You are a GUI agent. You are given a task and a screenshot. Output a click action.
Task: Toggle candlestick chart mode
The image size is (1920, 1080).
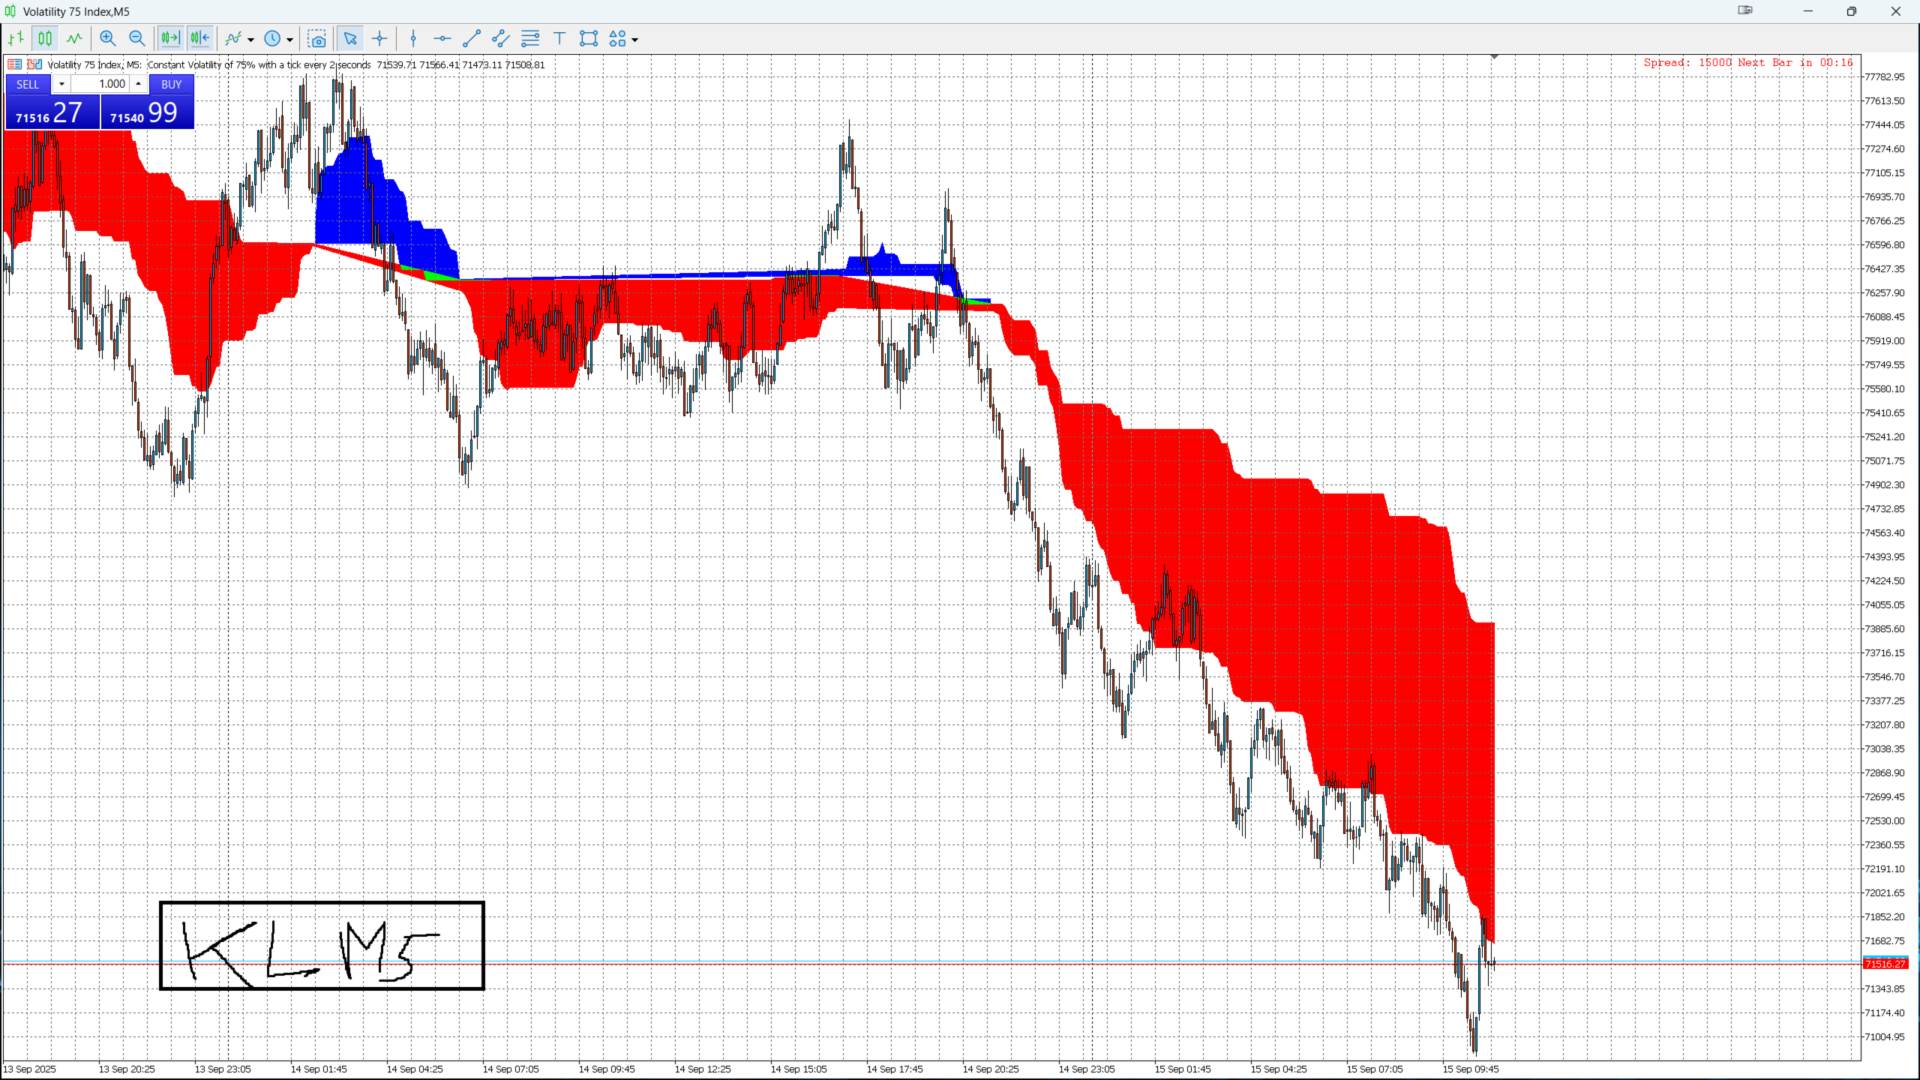tap(45, 39)
